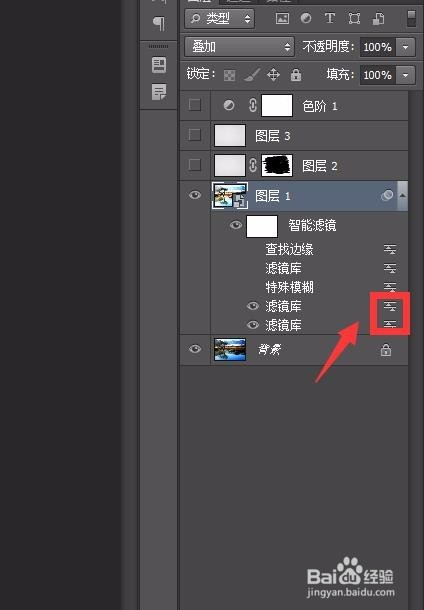Click the 色阶 1 mask link icon

click(253, 105)
